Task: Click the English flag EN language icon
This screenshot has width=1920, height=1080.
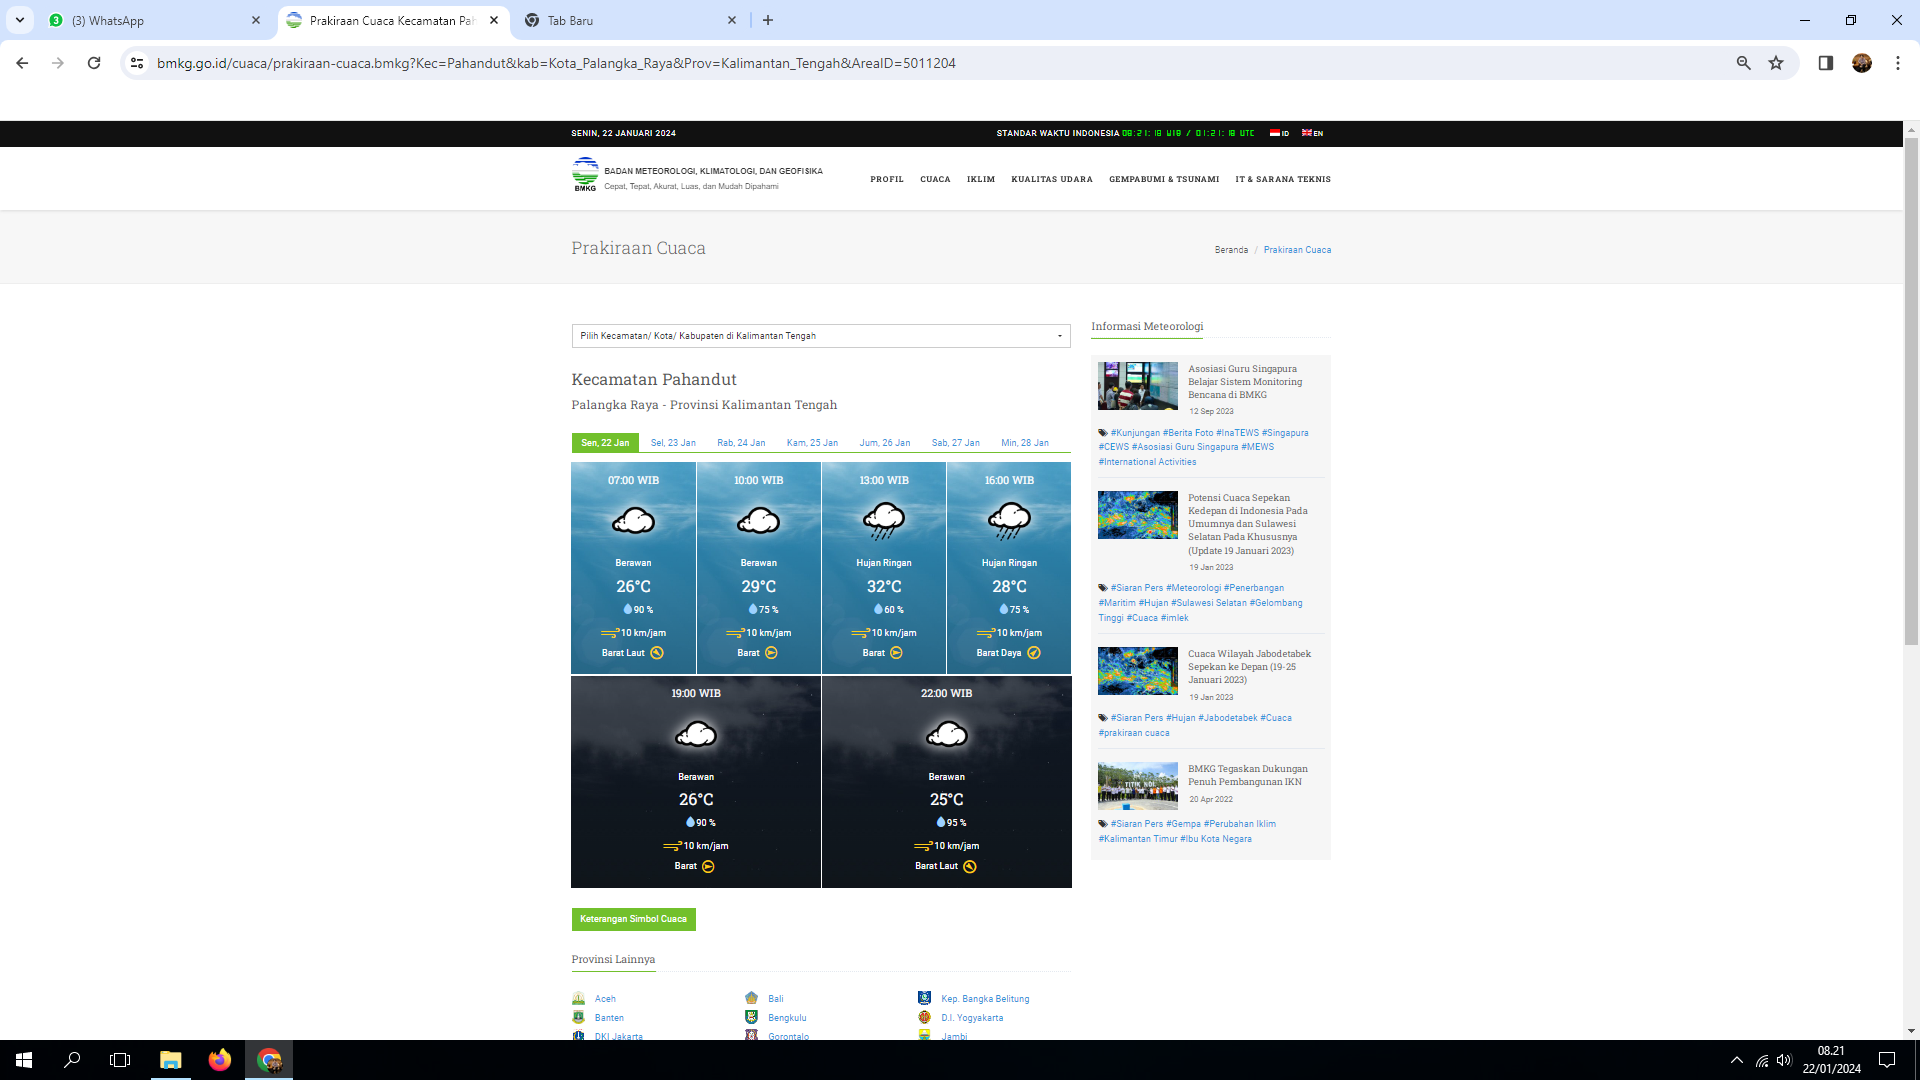Action: pyautogui.click(x=1312, y=133)
